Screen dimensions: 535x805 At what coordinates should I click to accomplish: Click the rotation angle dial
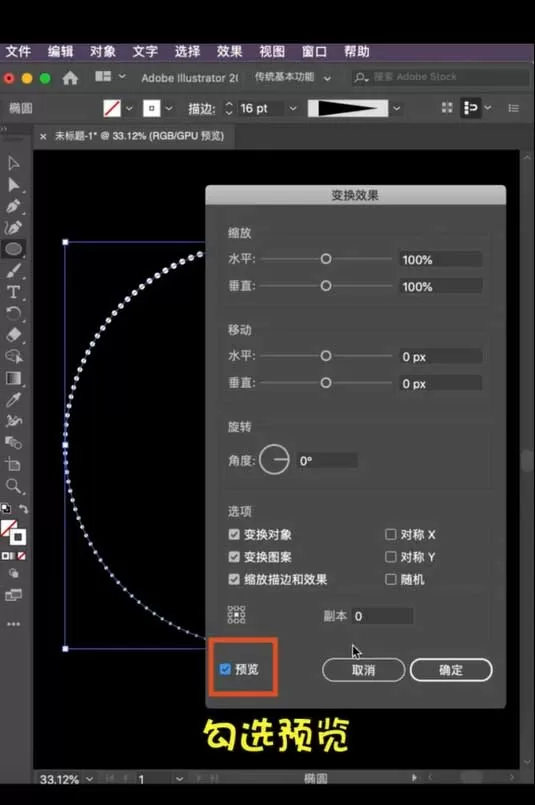click(x=274, y=459)
